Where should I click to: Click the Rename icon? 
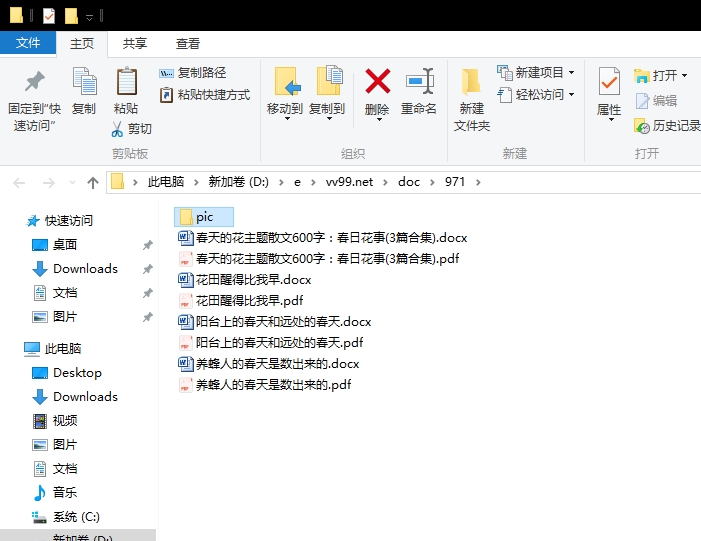click(x=420, y=81)
